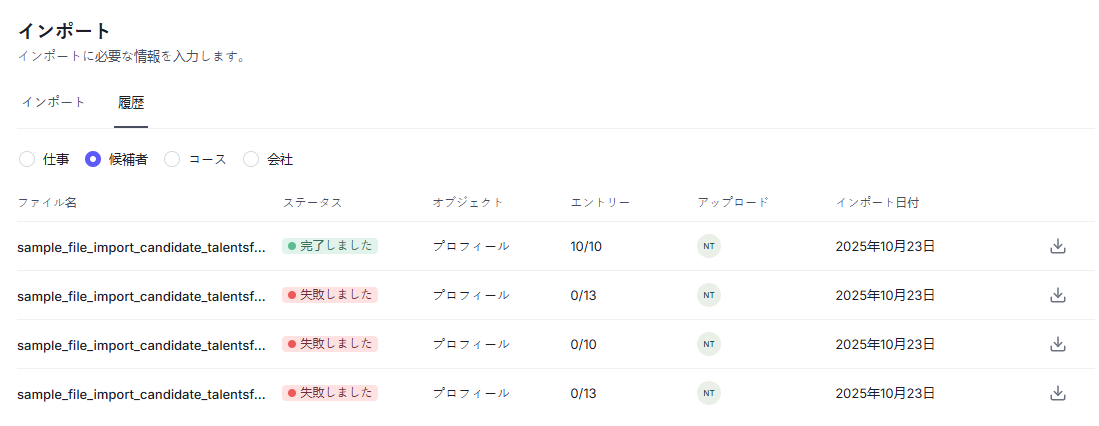Switch to the インポート tab
Screen dimensions: 1099x426
(54, 102)
